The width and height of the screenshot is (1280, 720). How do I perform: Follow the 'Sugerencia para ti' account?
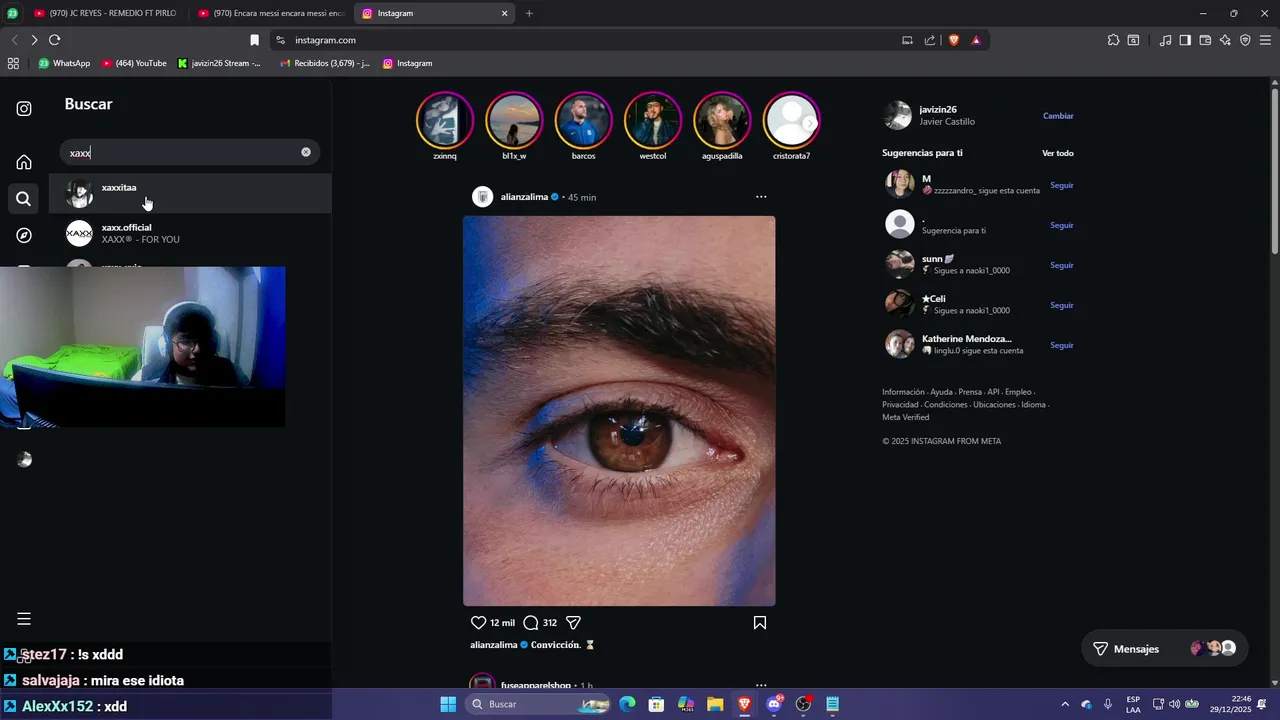[1061, 225]
